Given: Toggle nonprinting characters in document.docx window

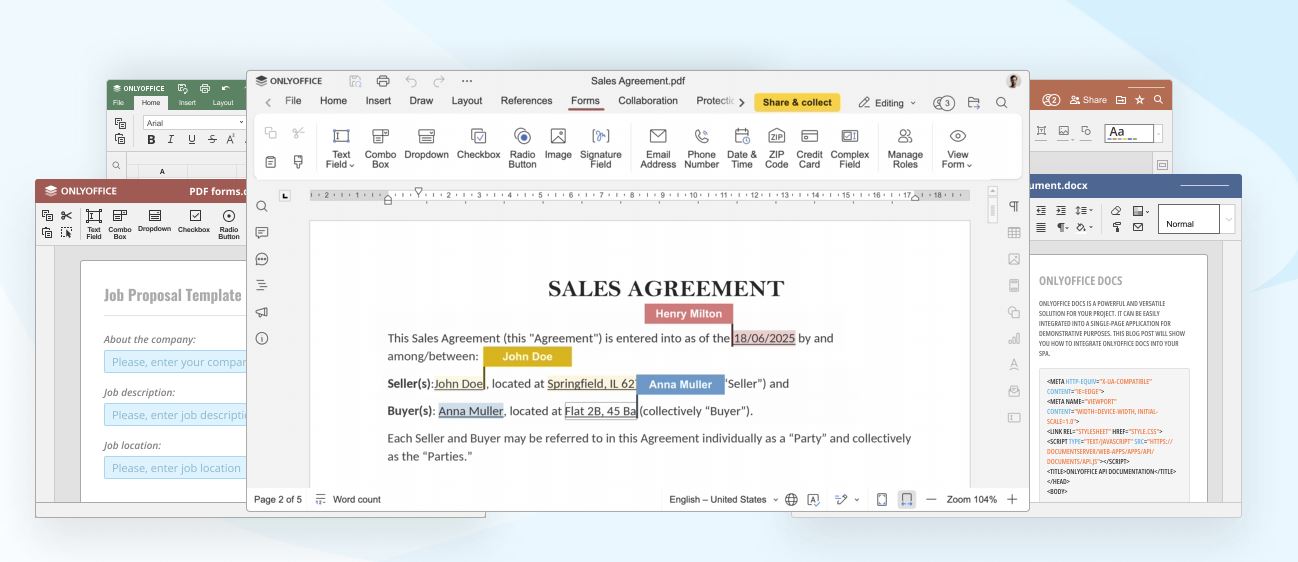Looking at the screenshot, I should [1062, 227].
